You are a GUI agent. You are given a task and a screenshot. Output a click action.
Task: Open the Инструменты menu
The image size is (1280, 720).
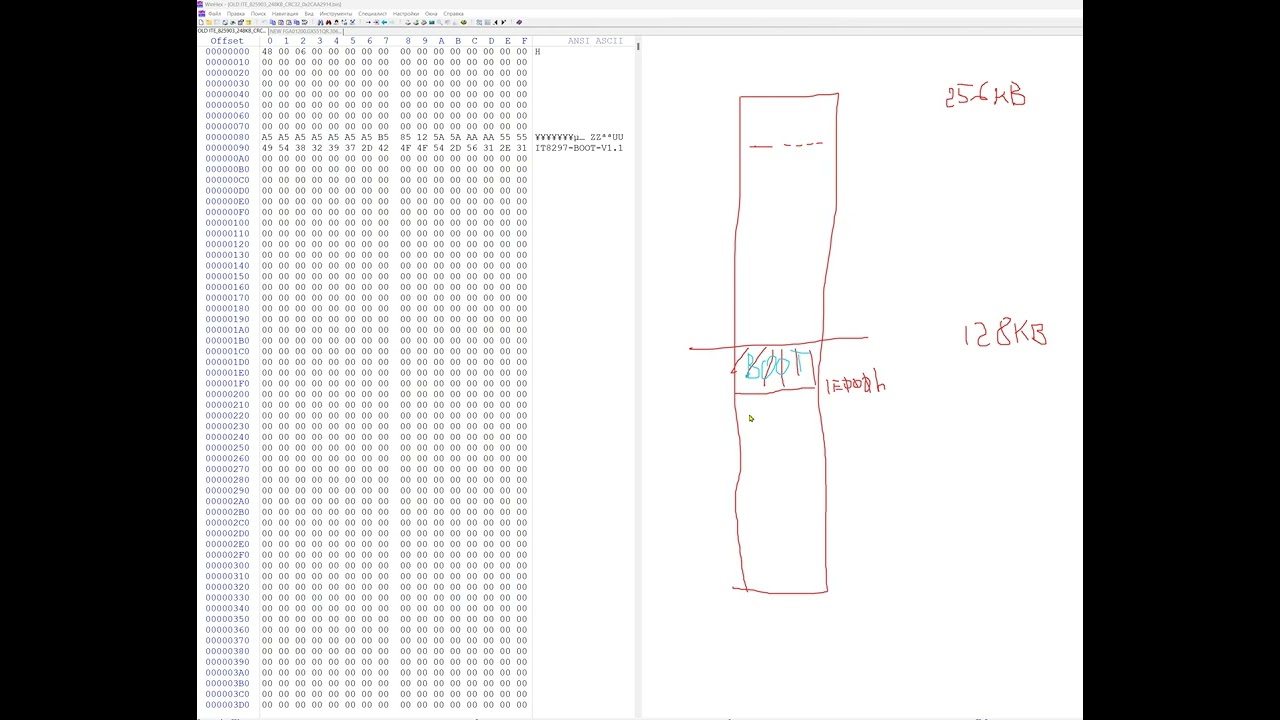[336, 13]
